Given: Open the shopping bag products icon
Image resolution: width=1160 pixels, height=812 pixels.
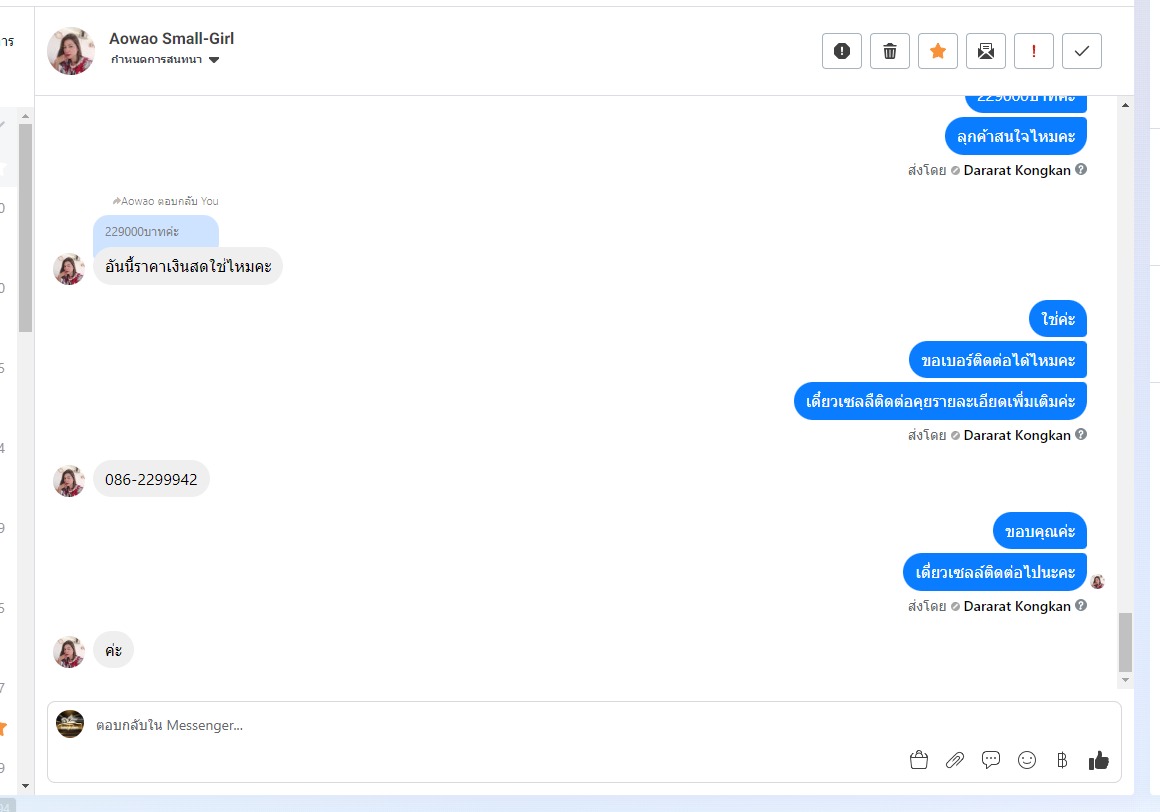Looking at the screenshot, I should [x=919, y=760].
